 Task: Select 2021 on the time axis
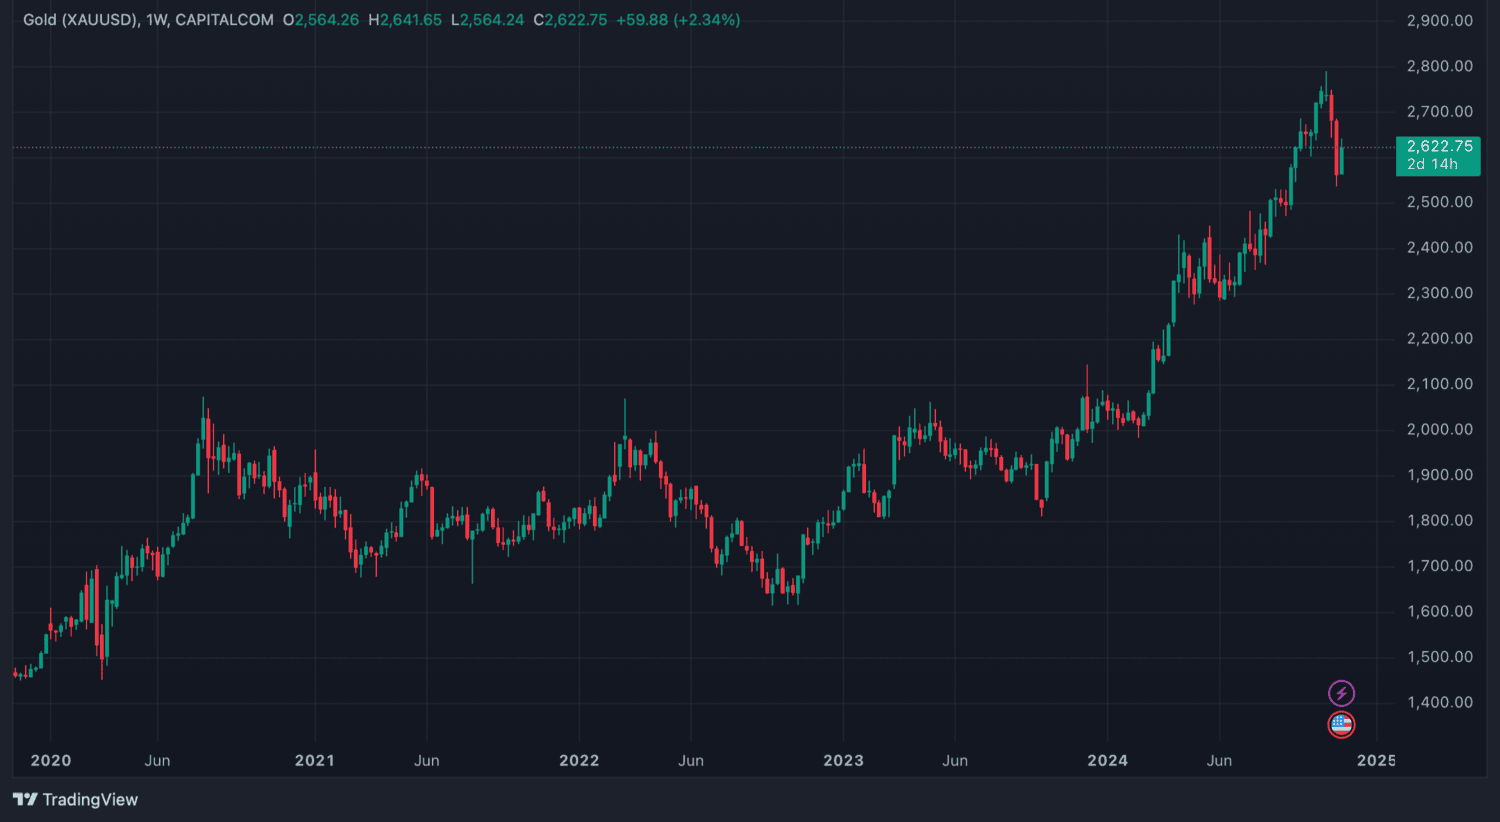pyautogui.click(x=315, y=760)
